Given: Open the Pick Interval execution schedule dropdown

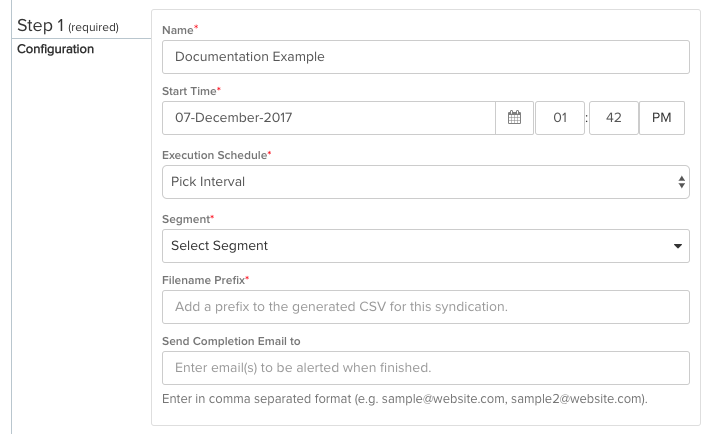Looking at the screenshot, I should click(x=425, y=182).
